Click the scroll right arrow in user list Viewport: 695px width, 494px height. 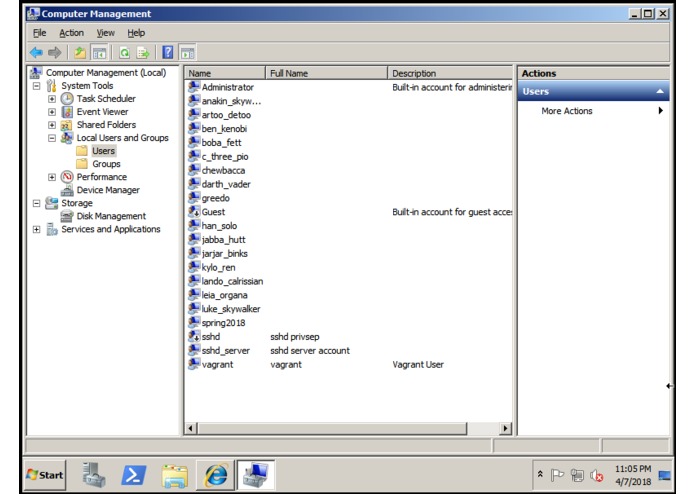[505, 428]
